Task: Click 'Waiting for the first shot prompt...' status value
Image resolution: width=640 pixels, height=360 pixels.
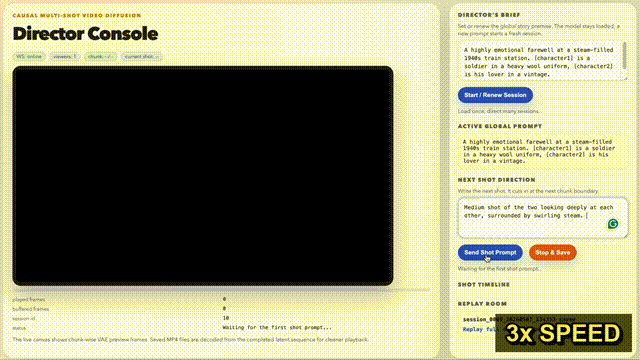Action: pyautogui.click(x=277, y=327)
